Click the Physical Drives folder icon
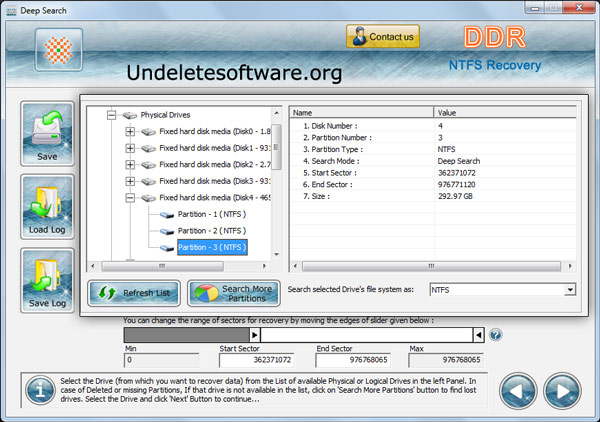600x422 pixels. point(130,115)
